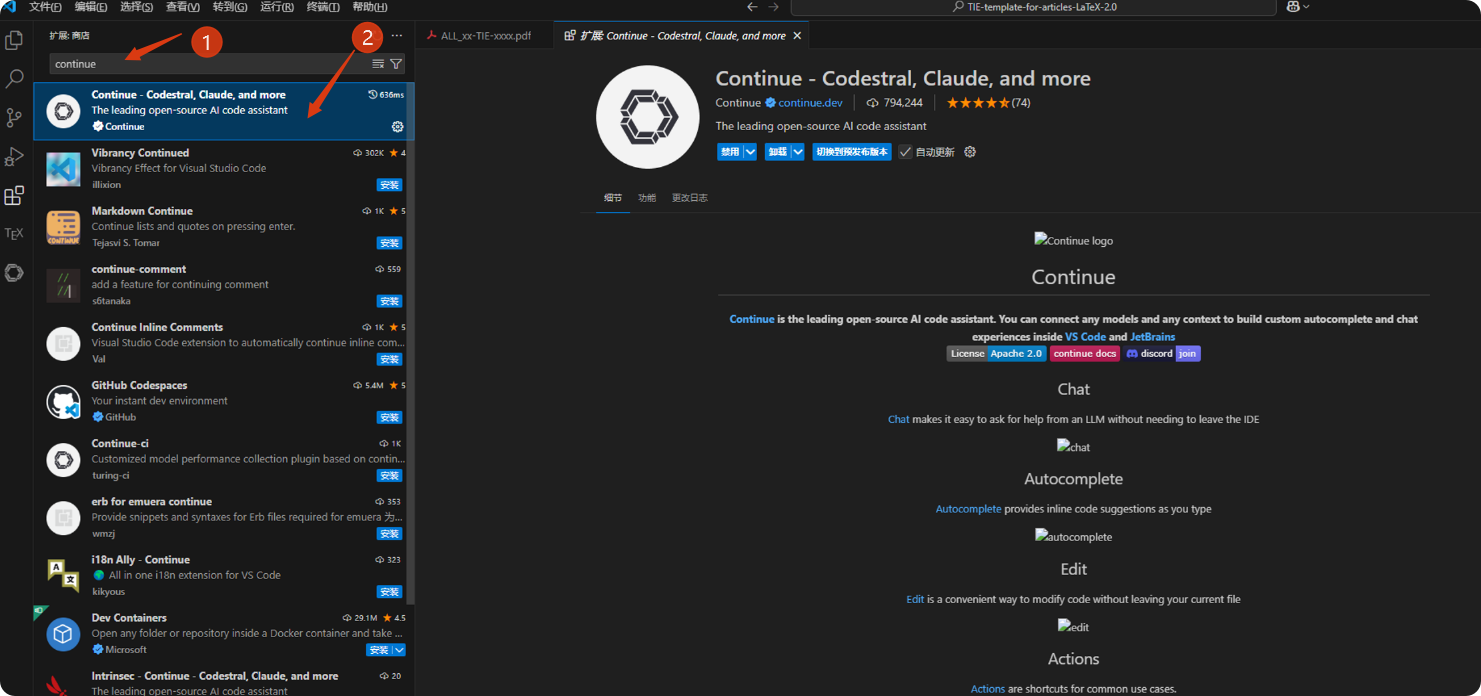1481x696 pixels.
Task: Open extension search filter funnel icon
Action: click(396, 64)
